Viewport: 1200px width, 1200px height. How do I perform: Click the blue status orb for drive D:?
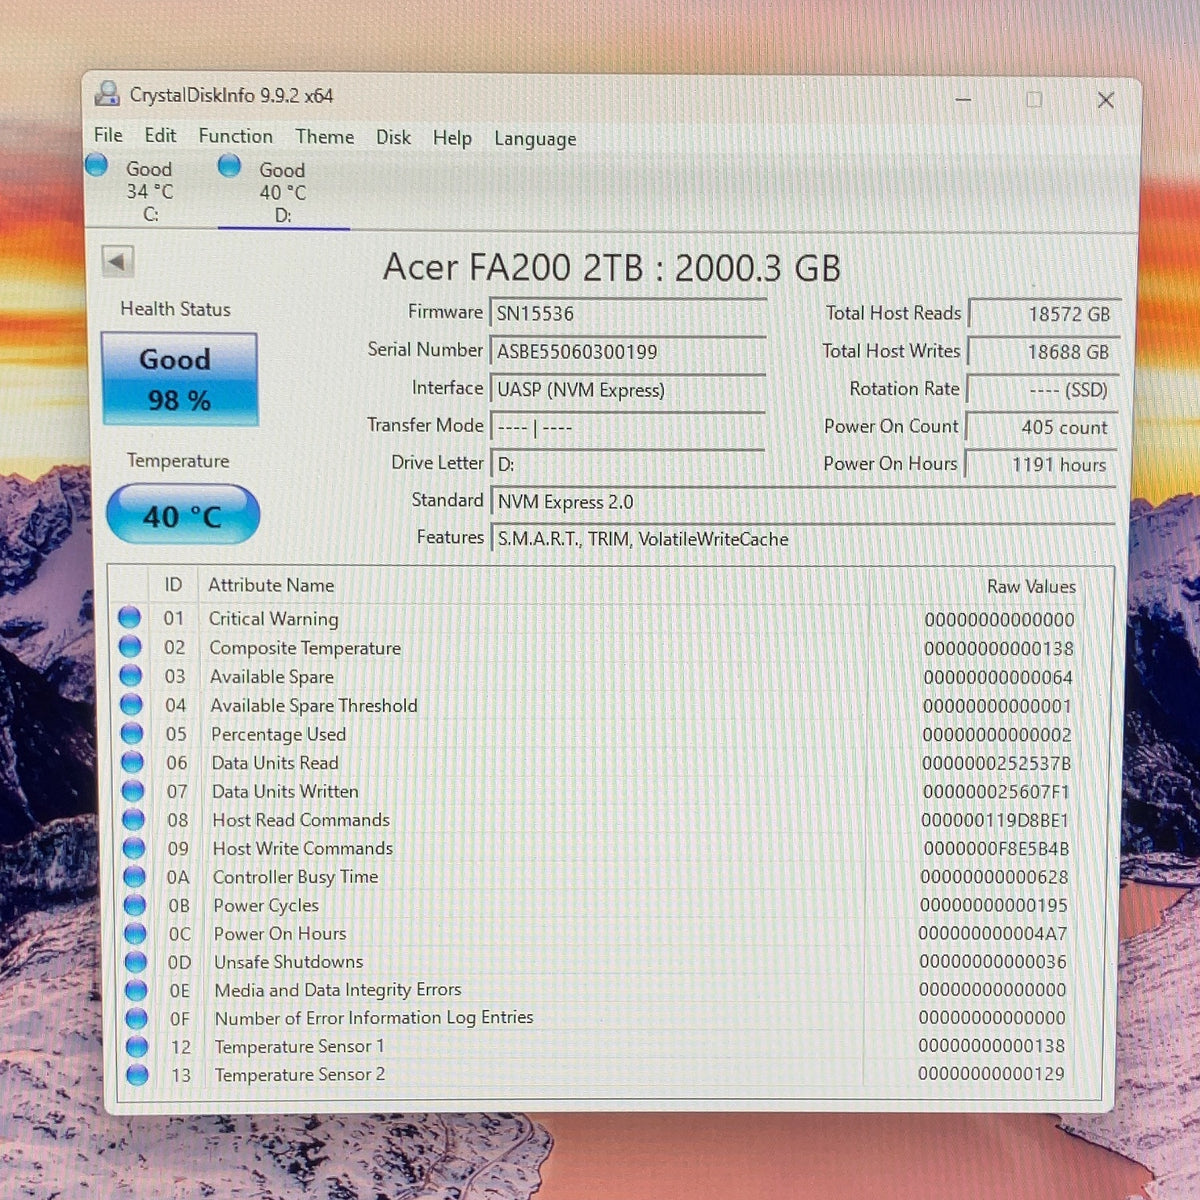pos(230,166)
